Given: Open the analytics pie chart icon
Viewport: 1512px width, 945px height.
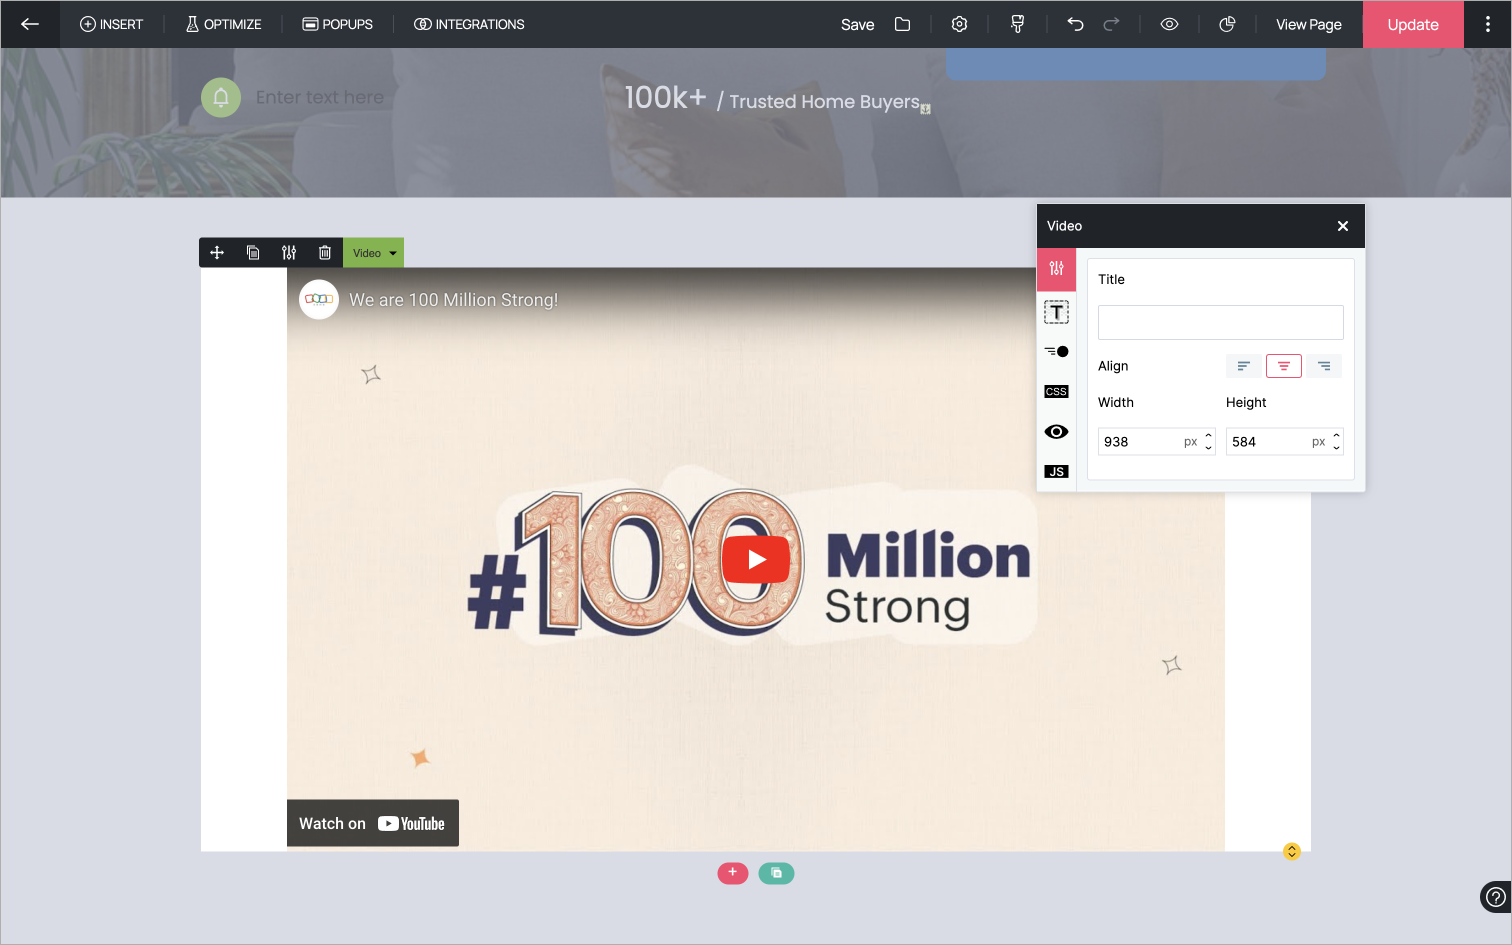Looking at the screenshot, I should (1227, 24).
